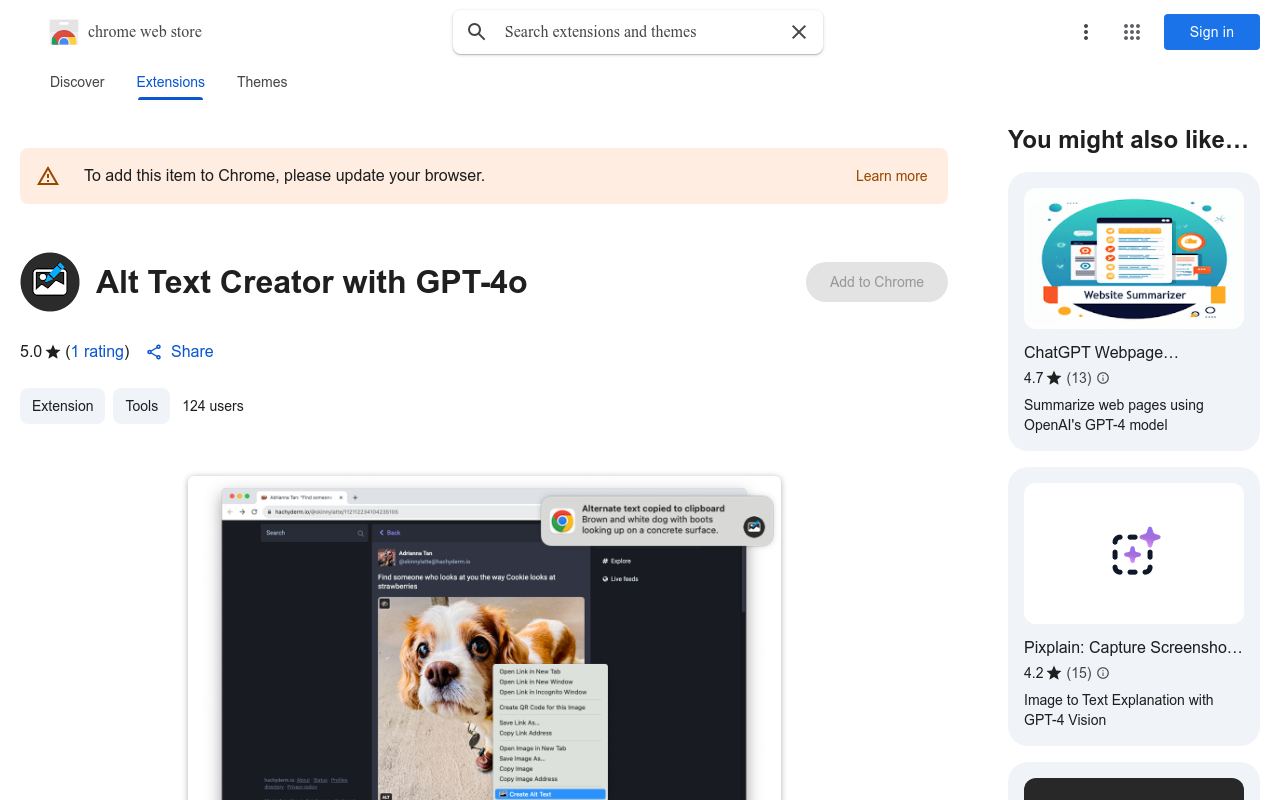This screenshot has width=1280, height=800.
Task: Click Image to Text Explanation description
Action: pos(1119,710)
